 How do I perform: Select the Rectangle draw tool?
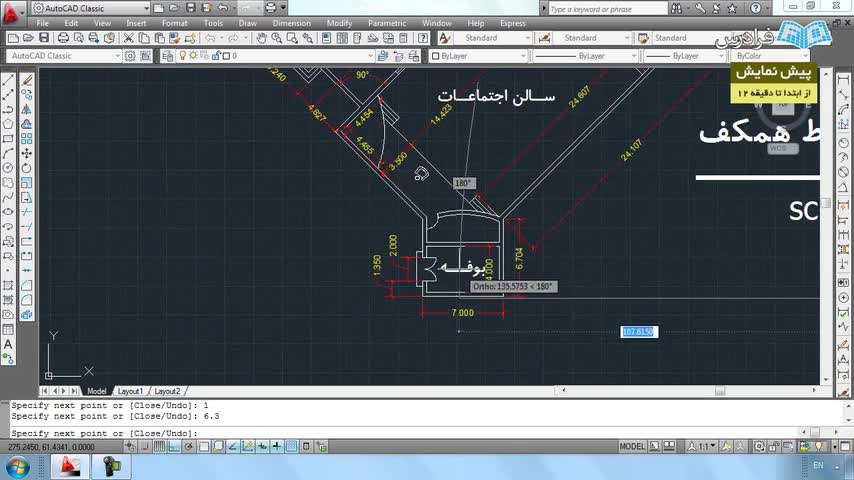[8, 139]
